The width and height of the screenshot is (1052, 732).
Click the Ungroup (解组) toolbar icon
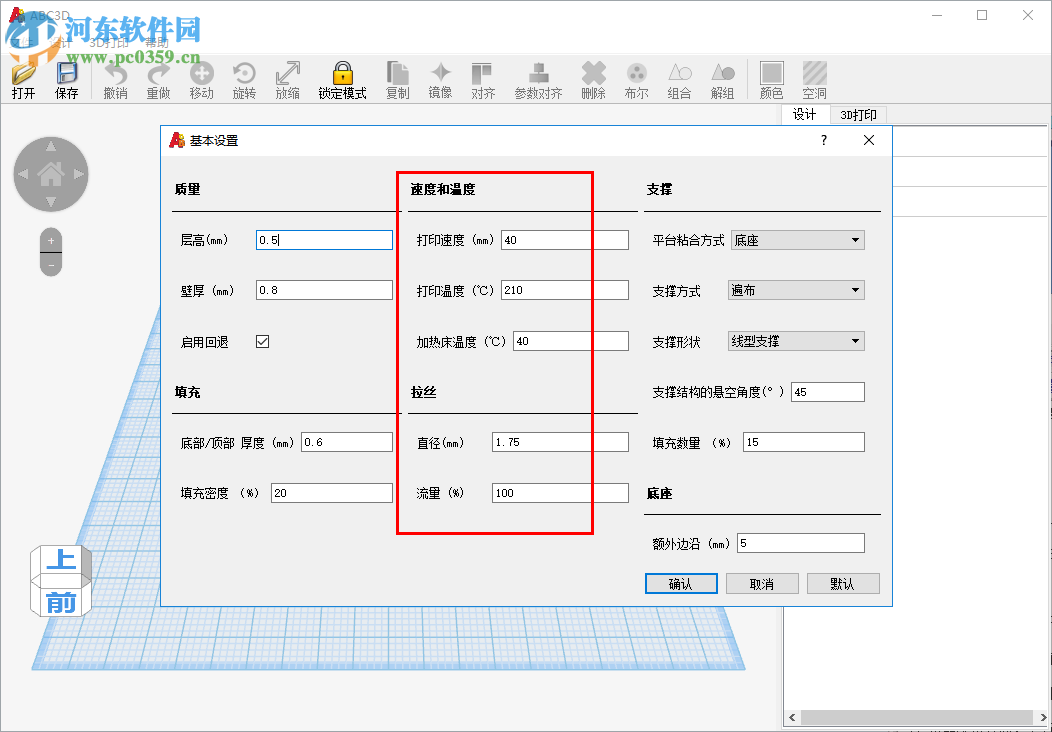click(x=722, y=81)
